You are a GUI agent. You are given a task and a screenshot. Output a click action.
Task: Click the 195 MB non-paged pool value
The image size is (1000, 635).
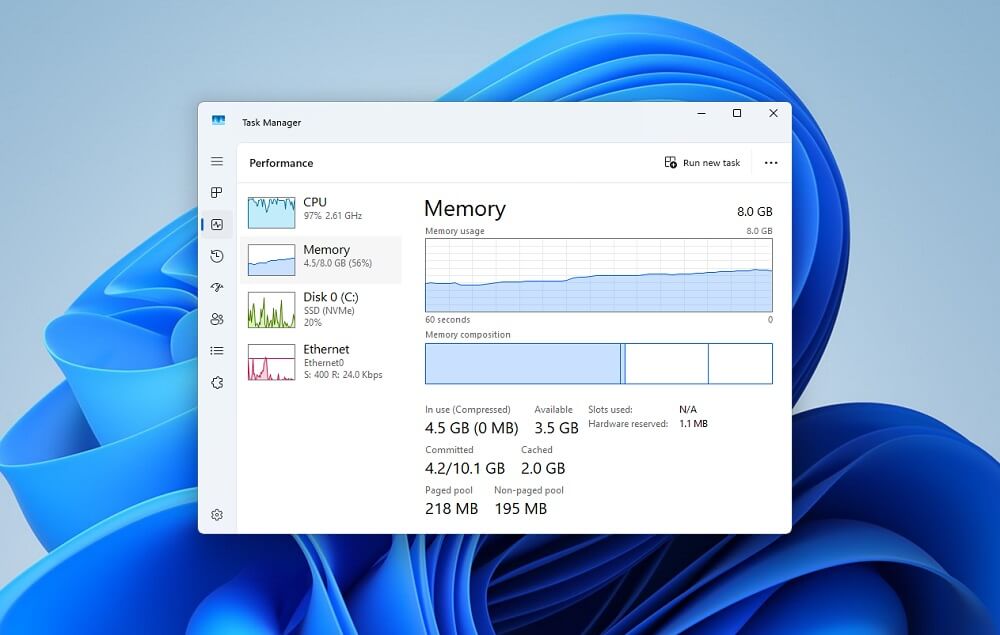pyautogui.click(x=520, y=508)
